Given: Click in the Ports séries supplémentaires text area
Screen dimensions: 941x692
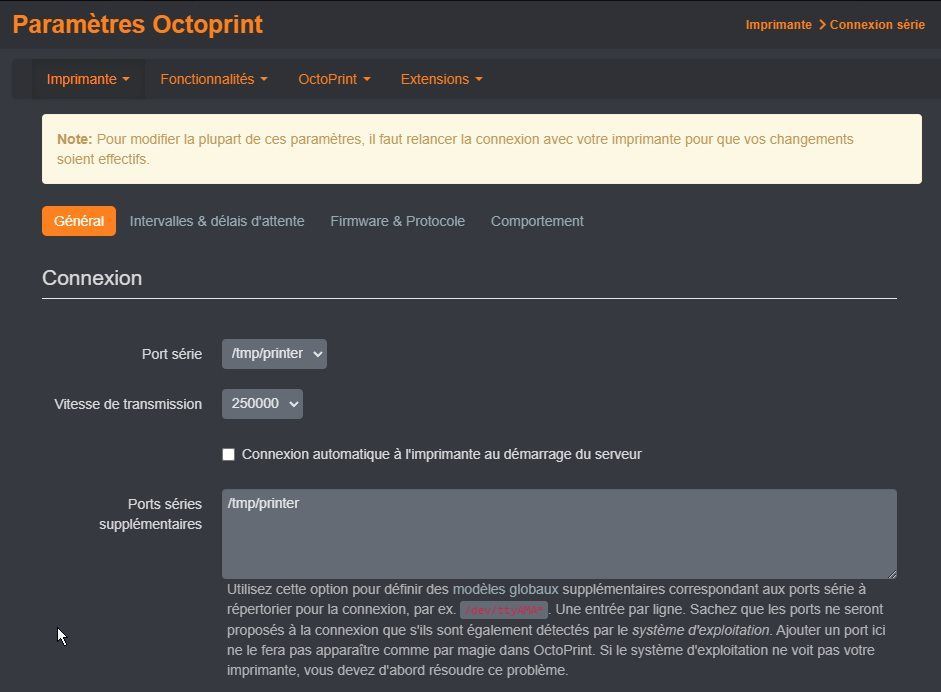Looking at the screenshot, I should (559, 534).
